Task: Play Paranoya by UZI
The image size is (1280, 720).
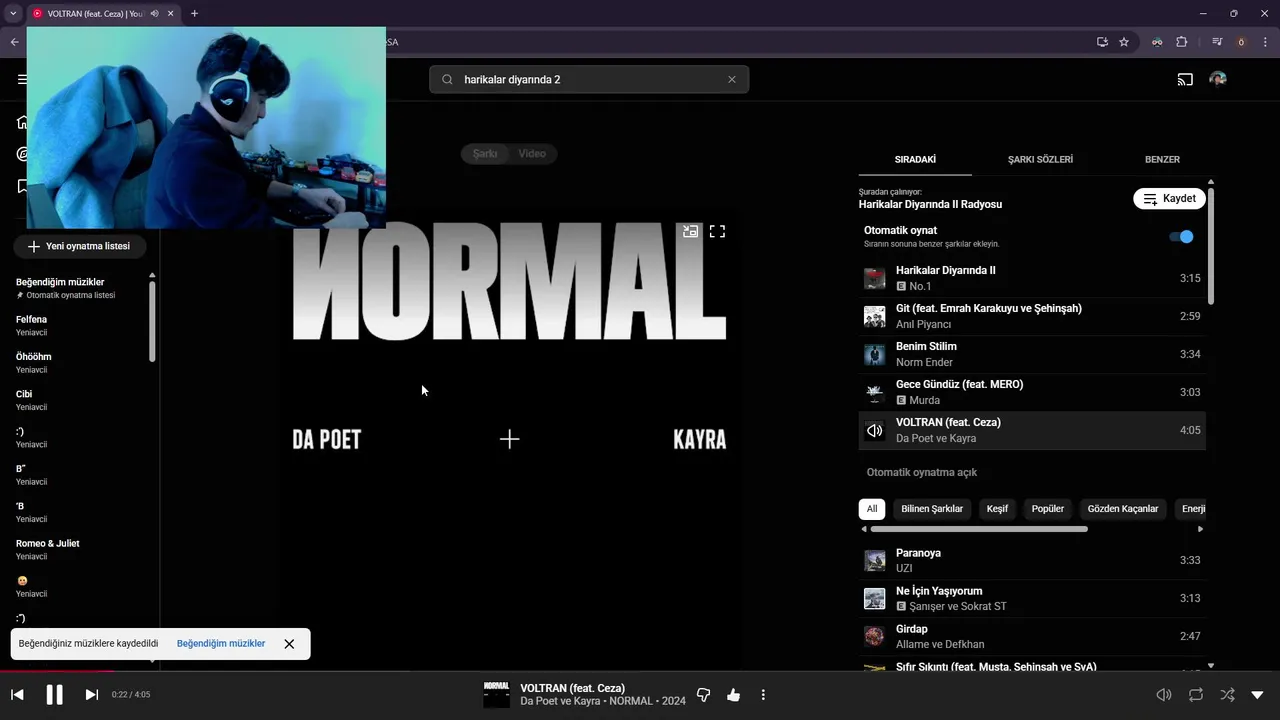Action: [x=1032, y=560]
